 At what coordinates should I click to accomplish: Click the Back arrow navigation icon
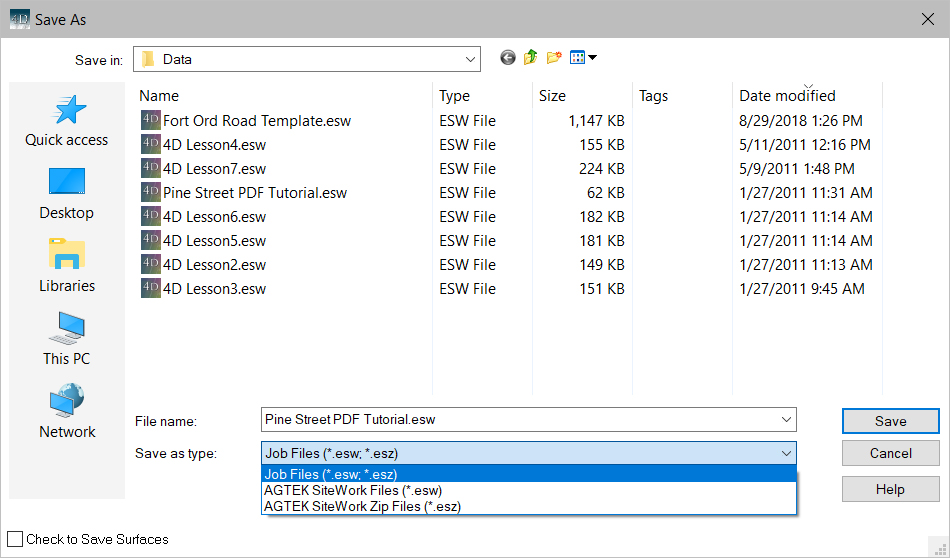[x=508, y=58]
